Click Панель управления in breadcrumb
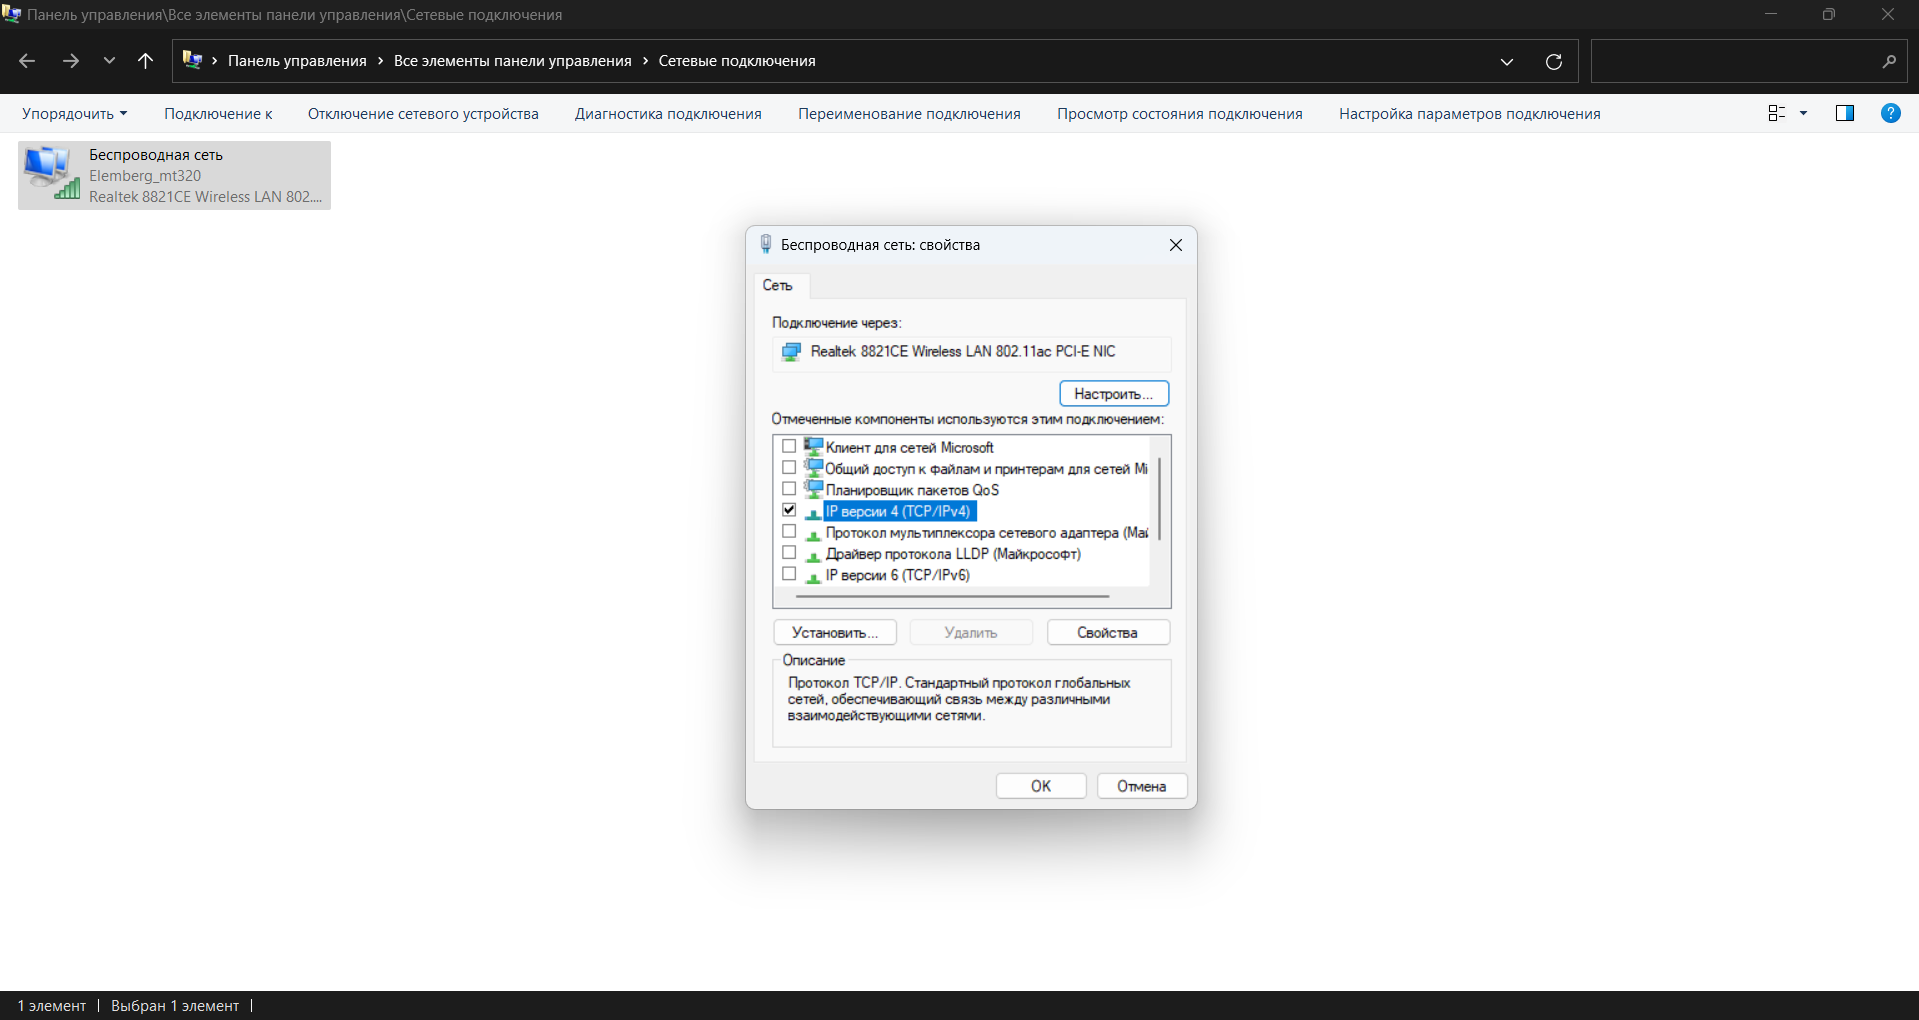Viewport: 1919px width, 1020px height. click(297, 61)
